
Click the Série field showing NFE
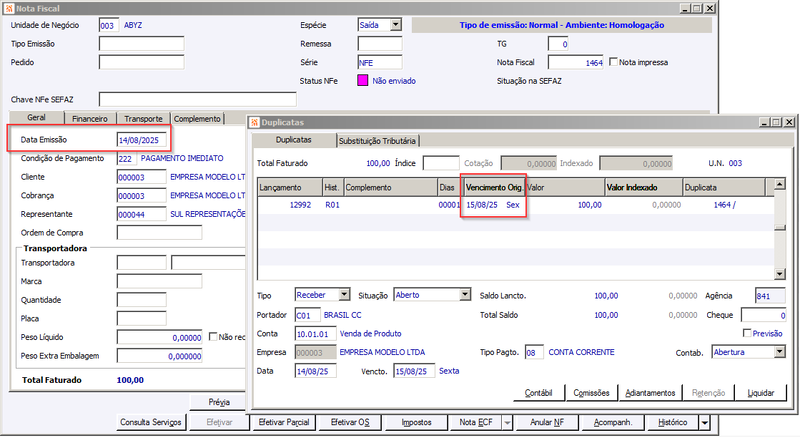380,62
